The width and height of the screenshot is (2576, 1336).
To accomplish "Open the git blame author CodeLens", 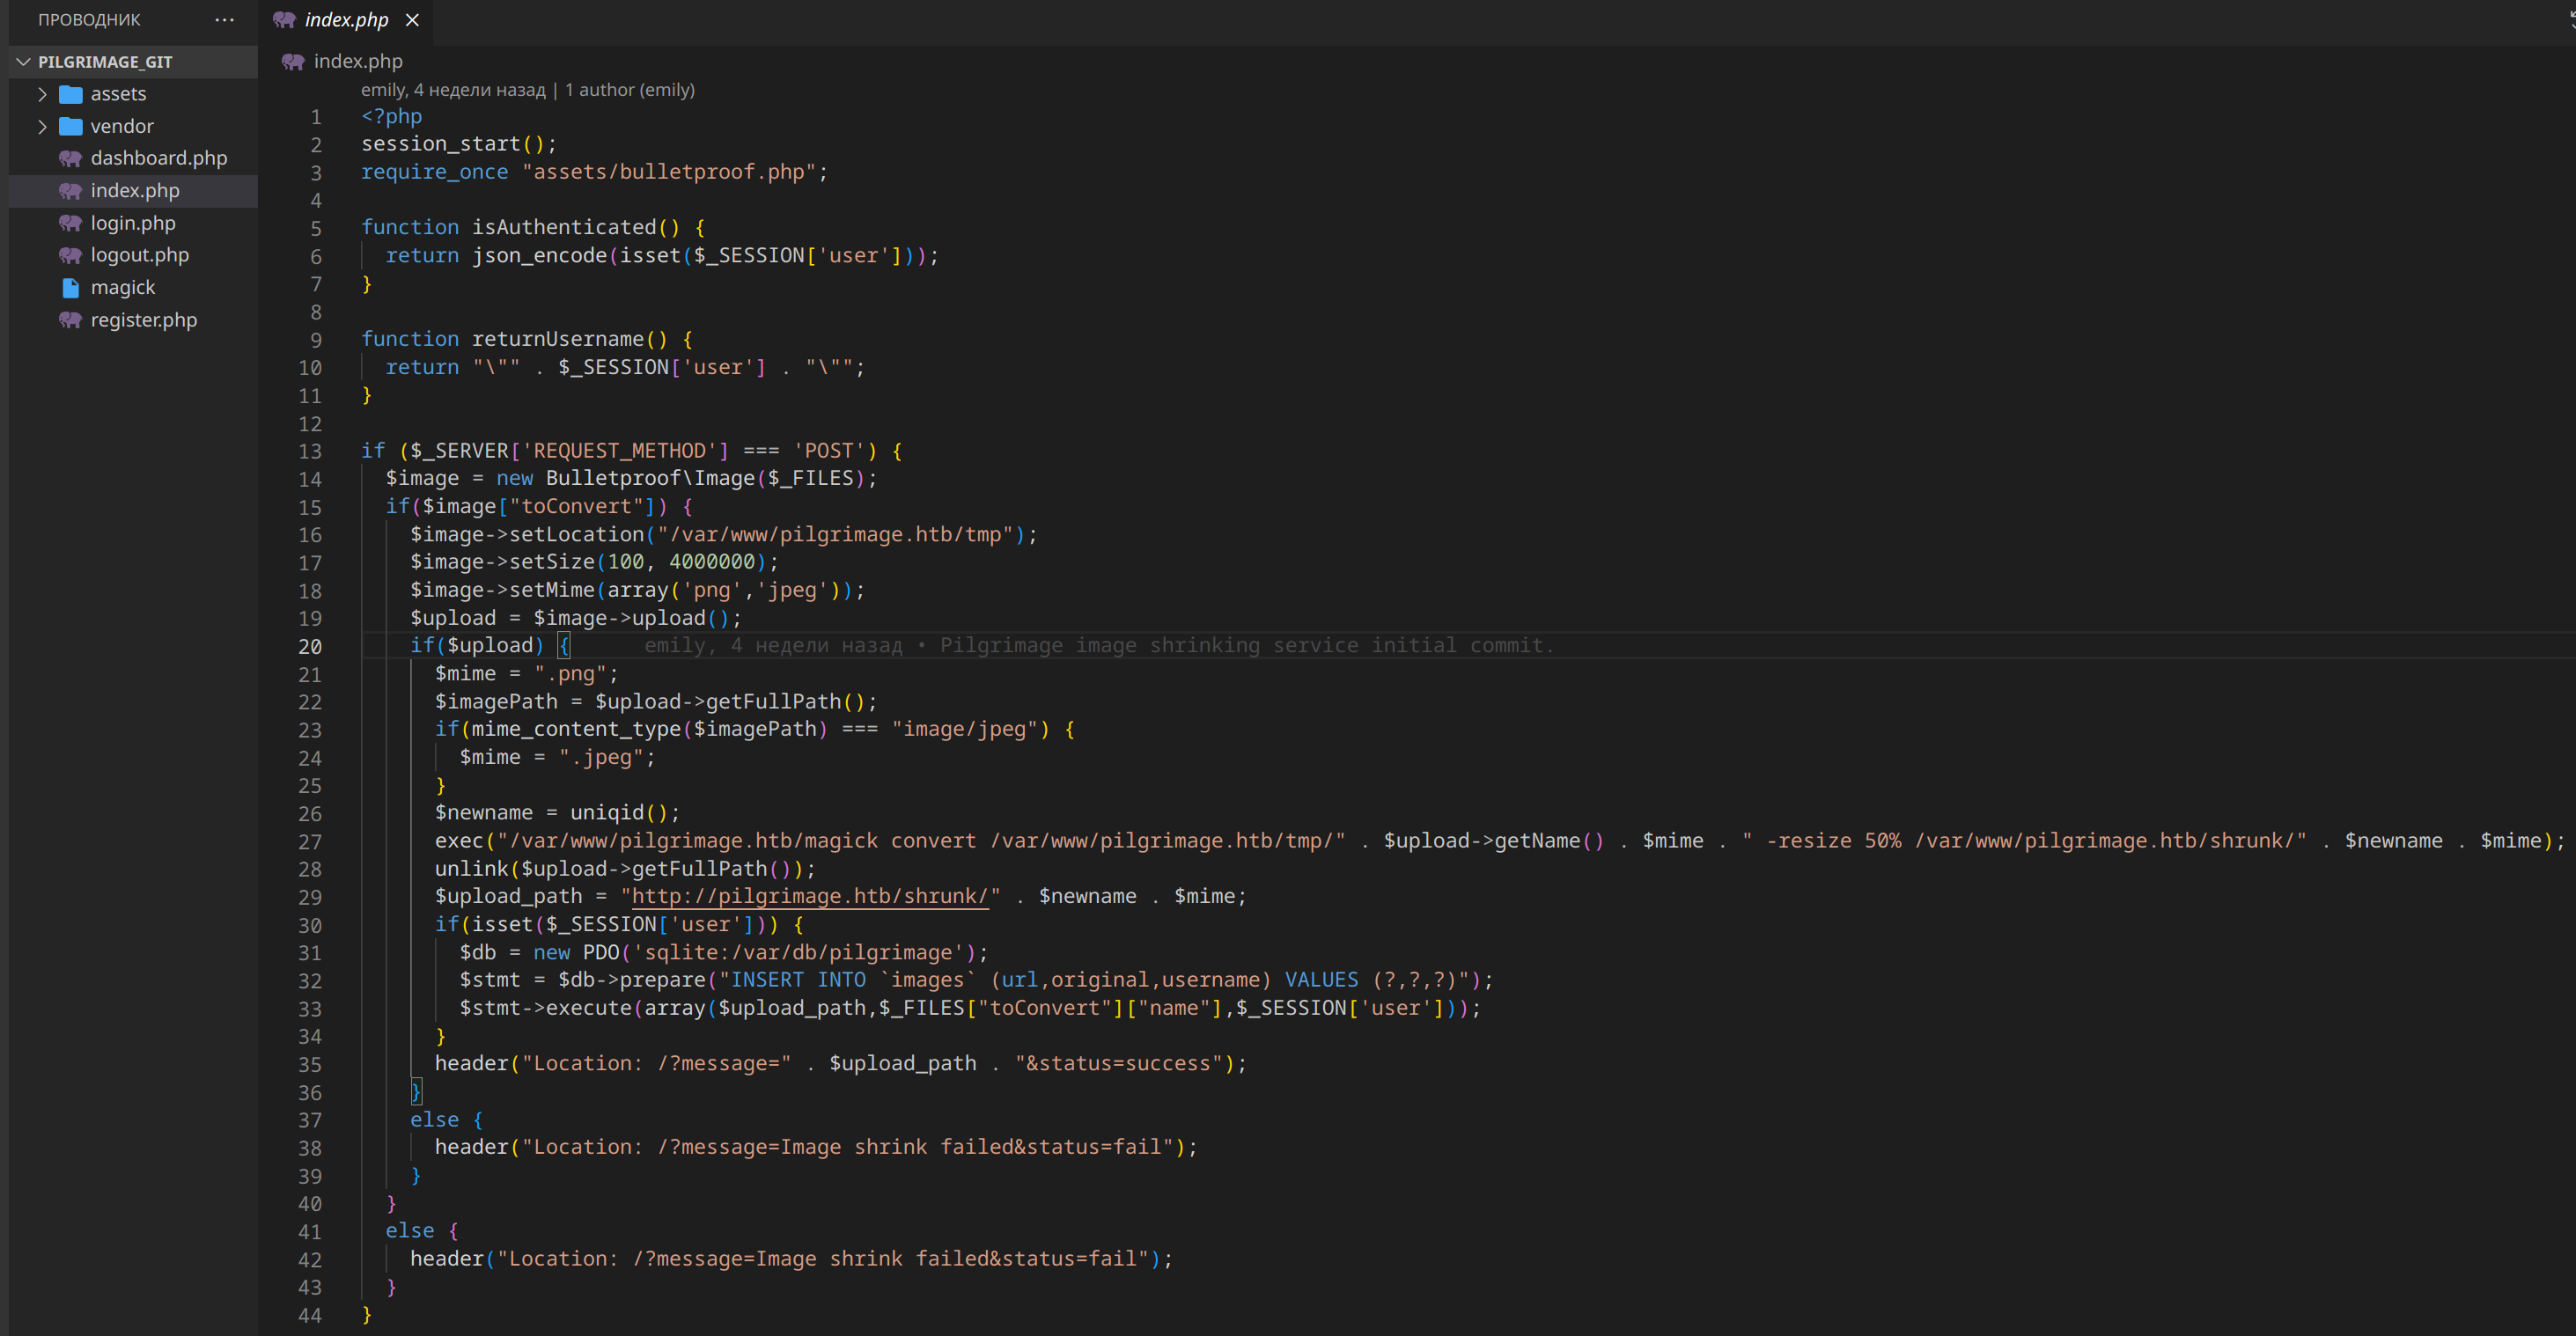I will click(453, 90).
